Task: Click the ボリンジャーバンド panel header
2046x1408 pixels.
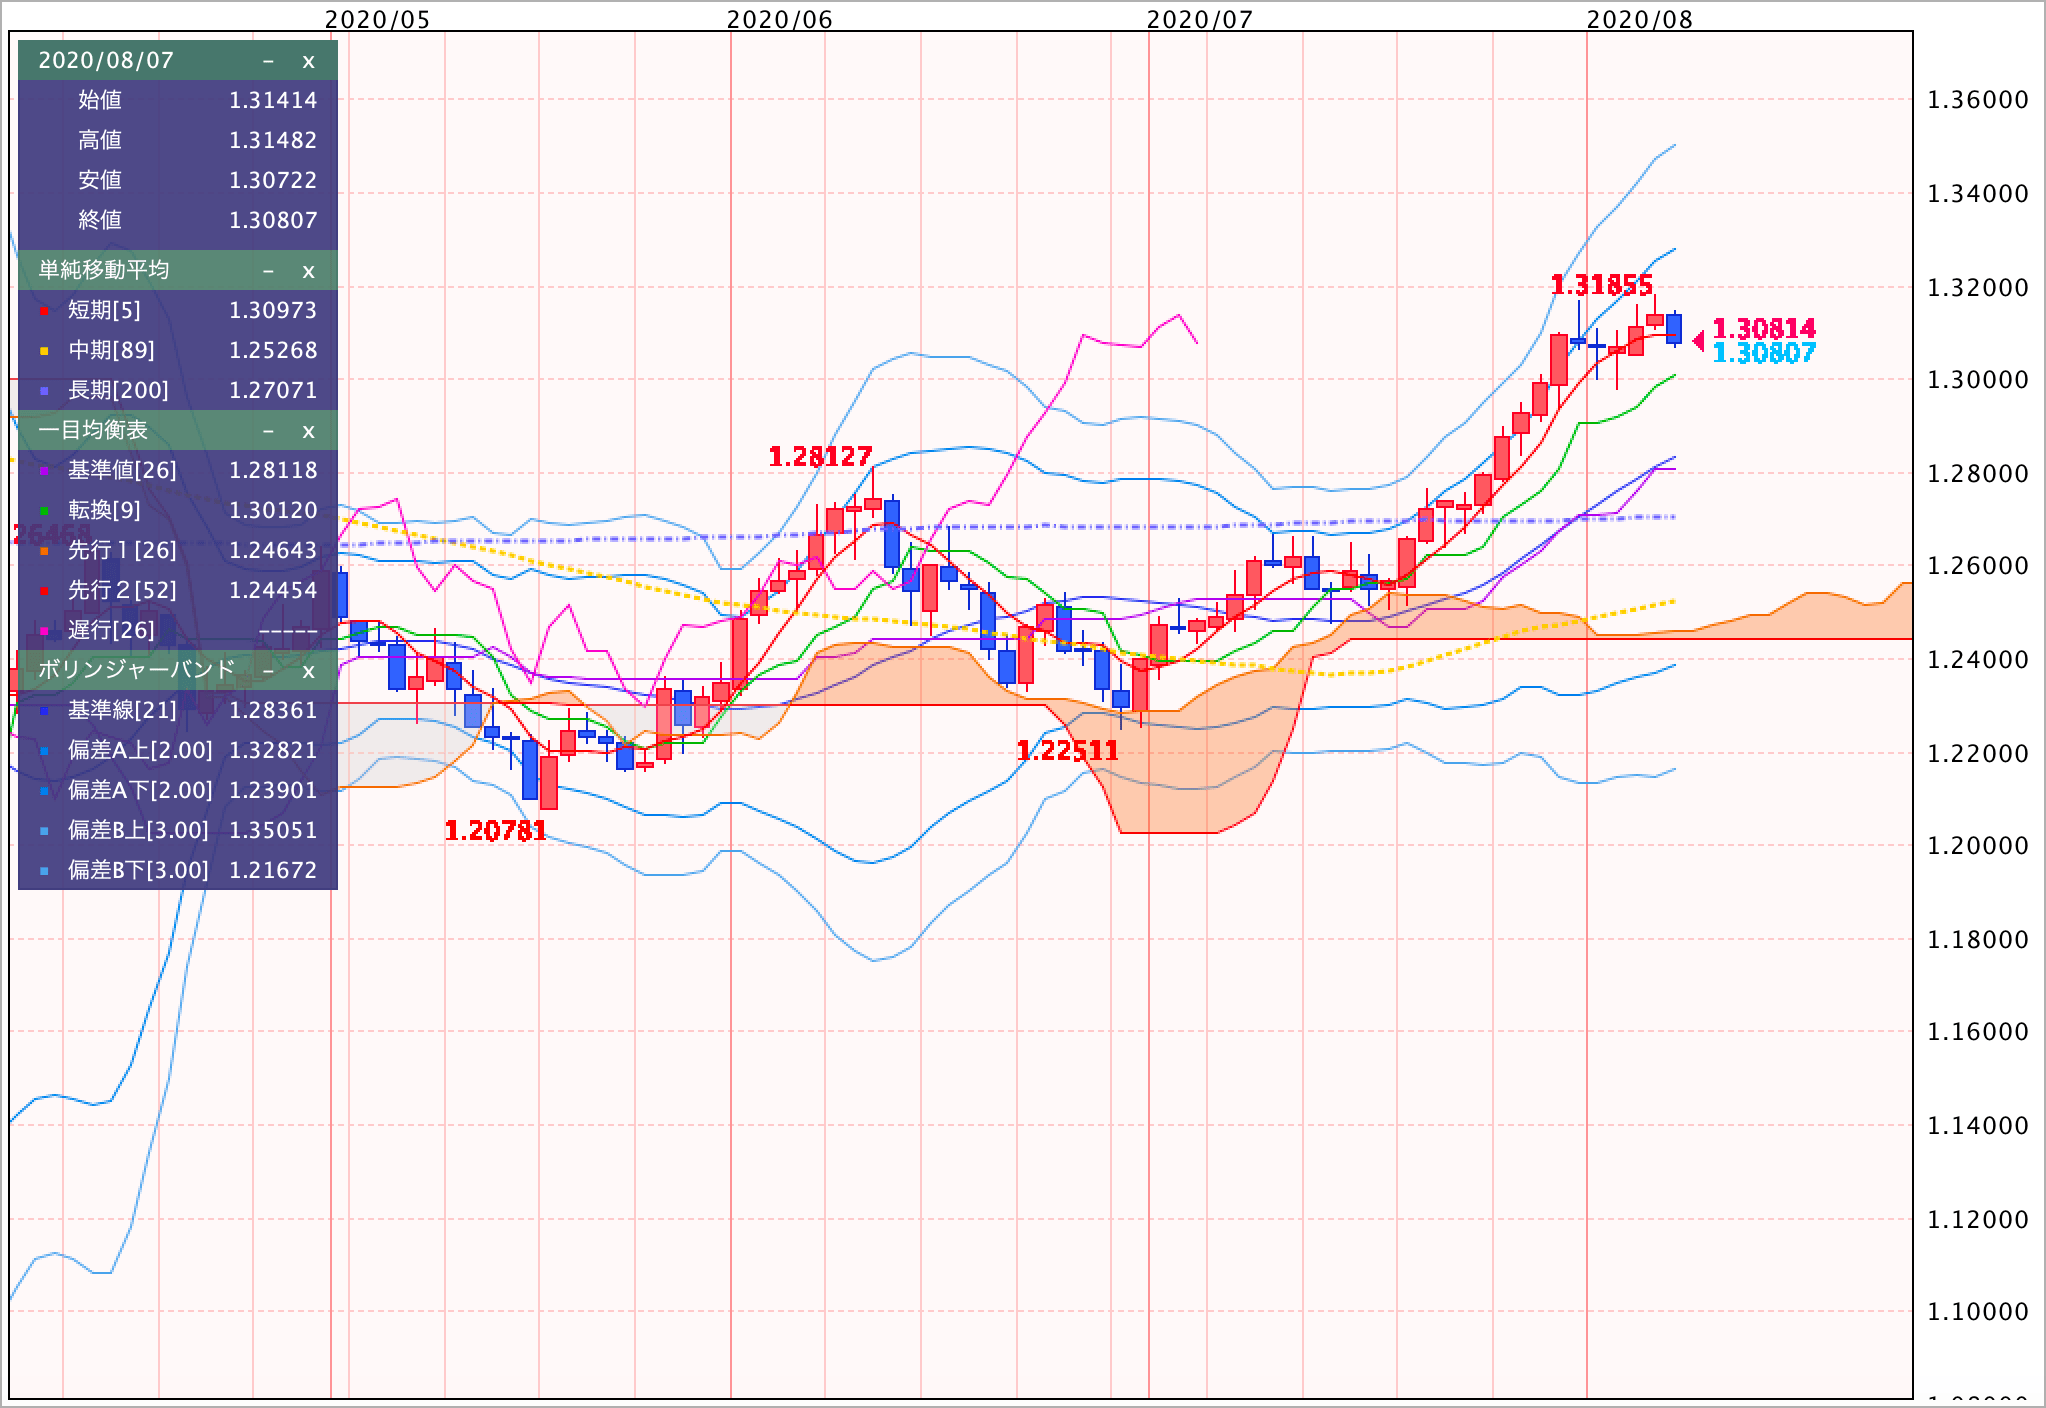Action: tap(178, 670)
